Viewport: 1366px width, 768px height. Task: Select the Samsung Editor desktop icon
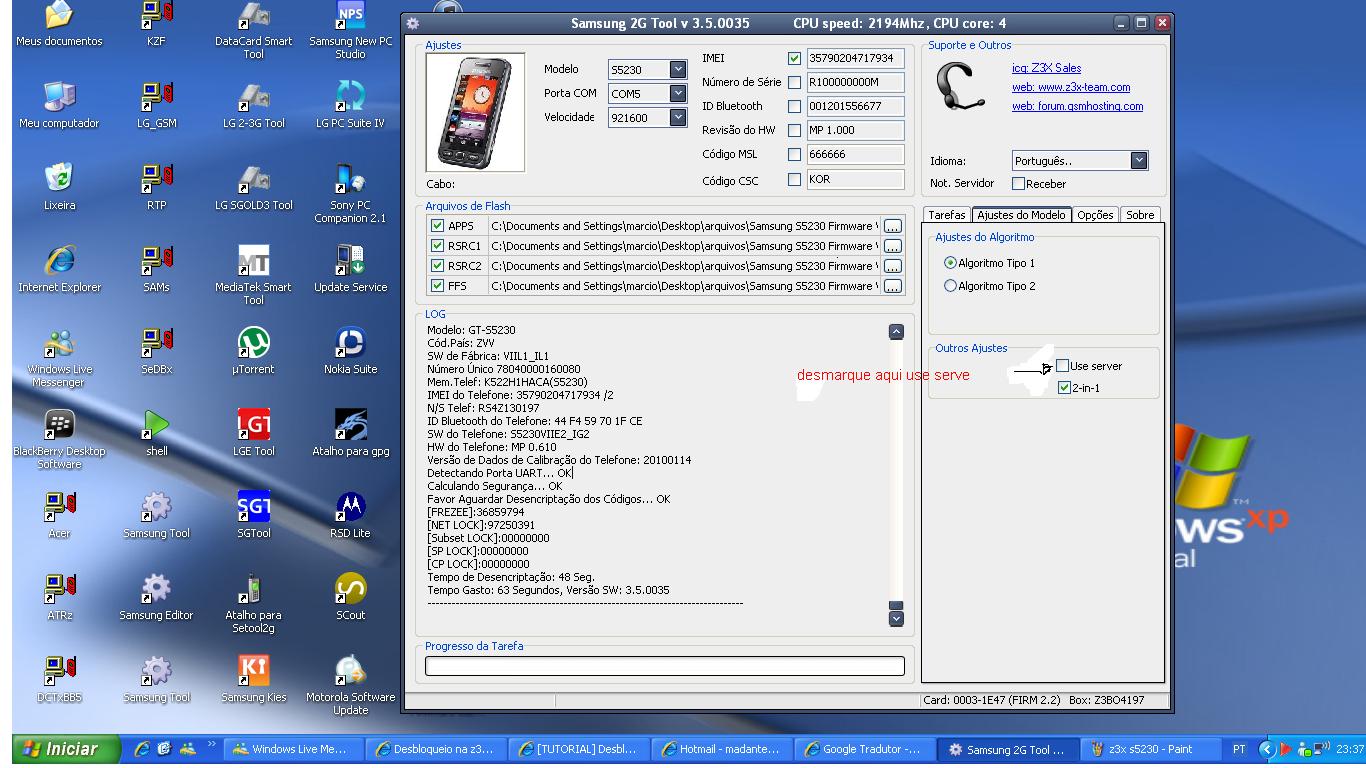tap(156, 597)
